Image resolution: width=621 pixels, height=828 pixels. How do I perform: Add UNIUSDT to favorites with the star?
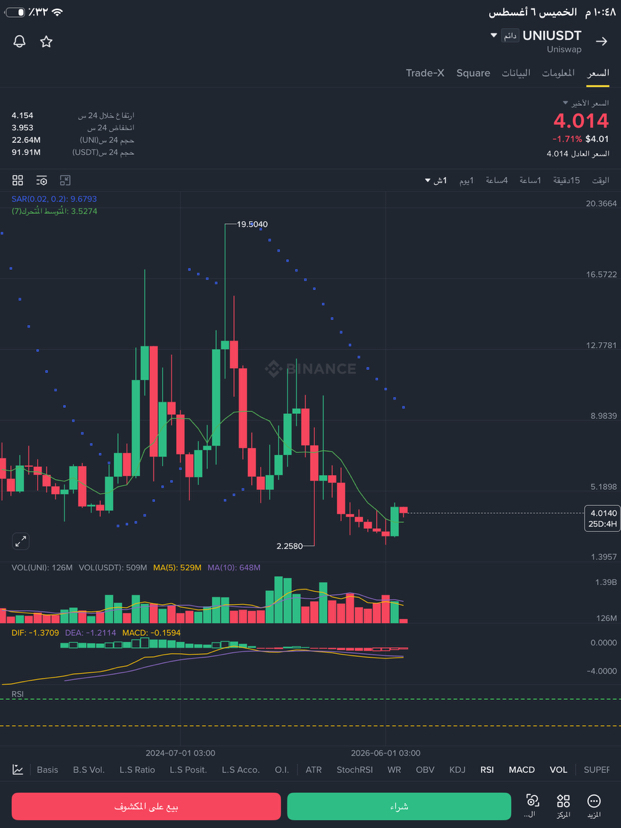46,42
